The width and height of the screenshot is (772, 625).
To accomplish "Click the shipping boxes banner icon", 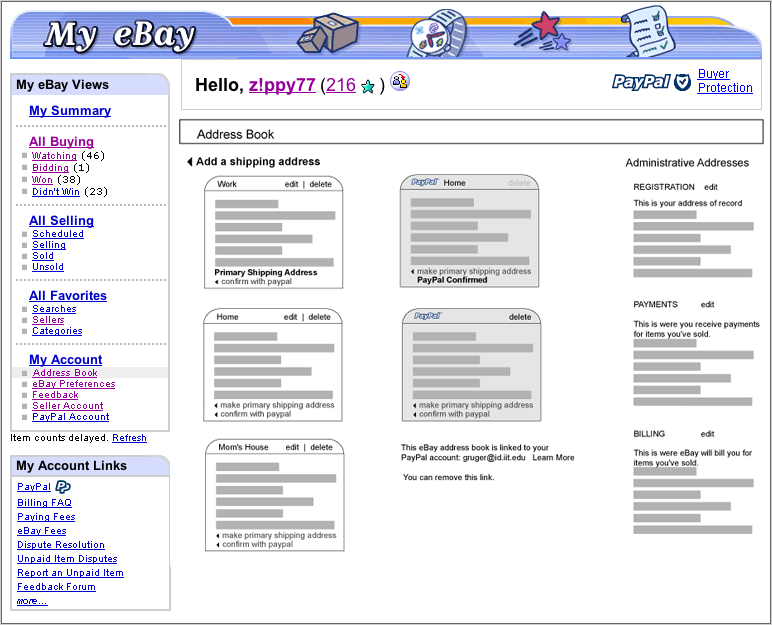I will coord(328,33).
